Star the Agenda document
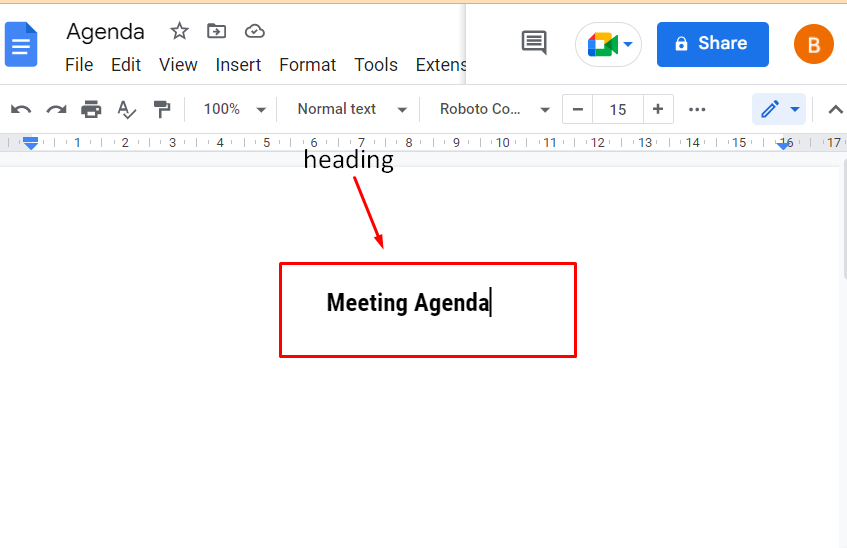The height and width of the screenshot is (548, 847). [179, 31]
